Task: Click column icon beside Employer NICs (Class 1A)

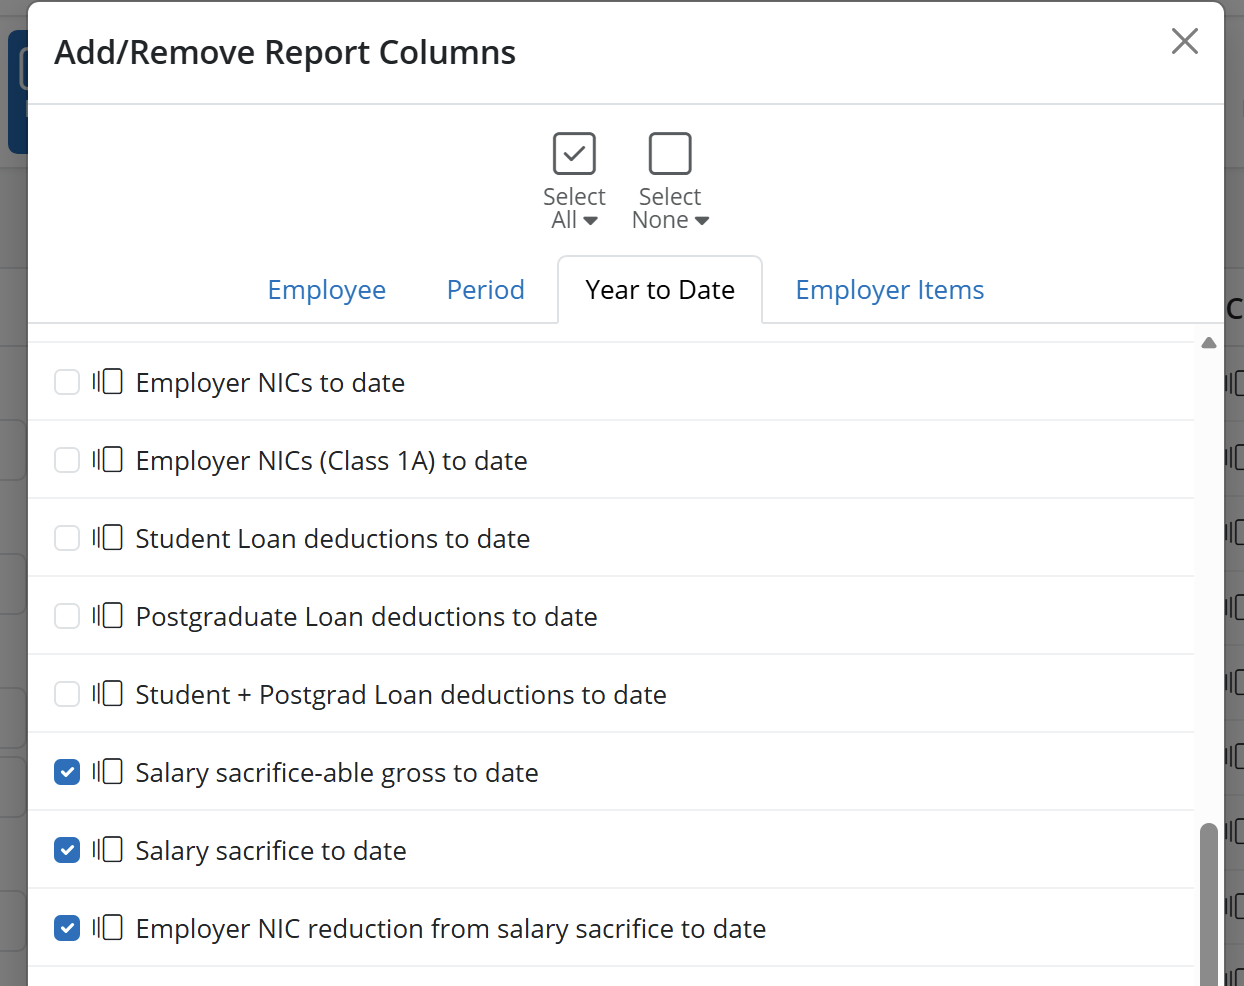Action: pyautogui.click(x=108, y=460)
